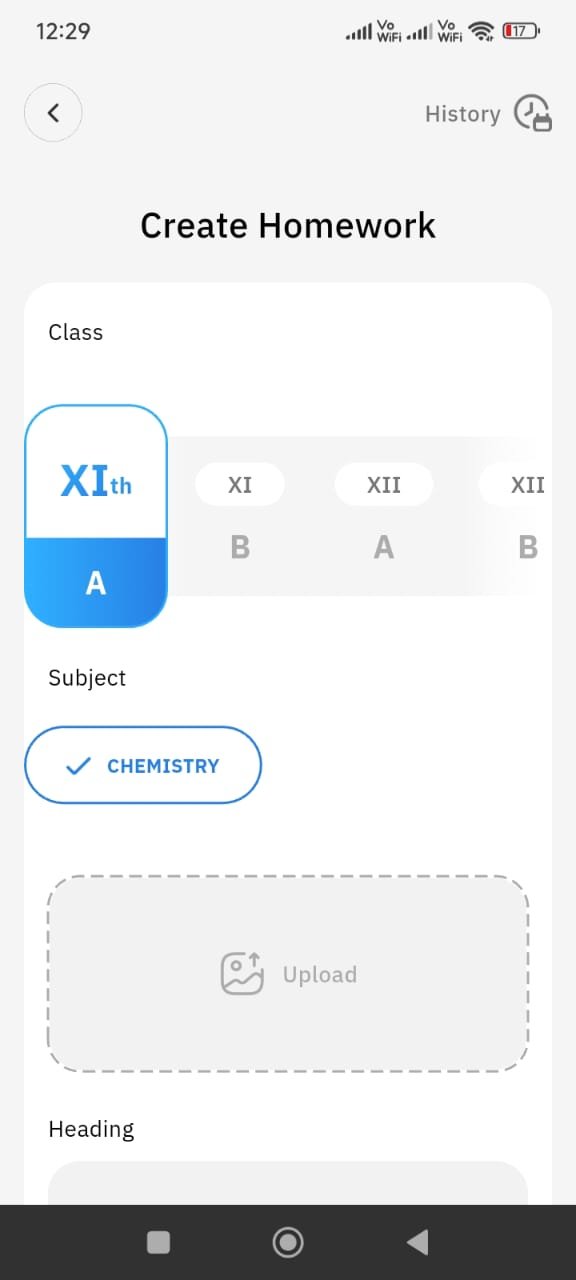Tap the back arrow at top left
Viewport: 576px width, 1280px height.
(x=52, y=113)
